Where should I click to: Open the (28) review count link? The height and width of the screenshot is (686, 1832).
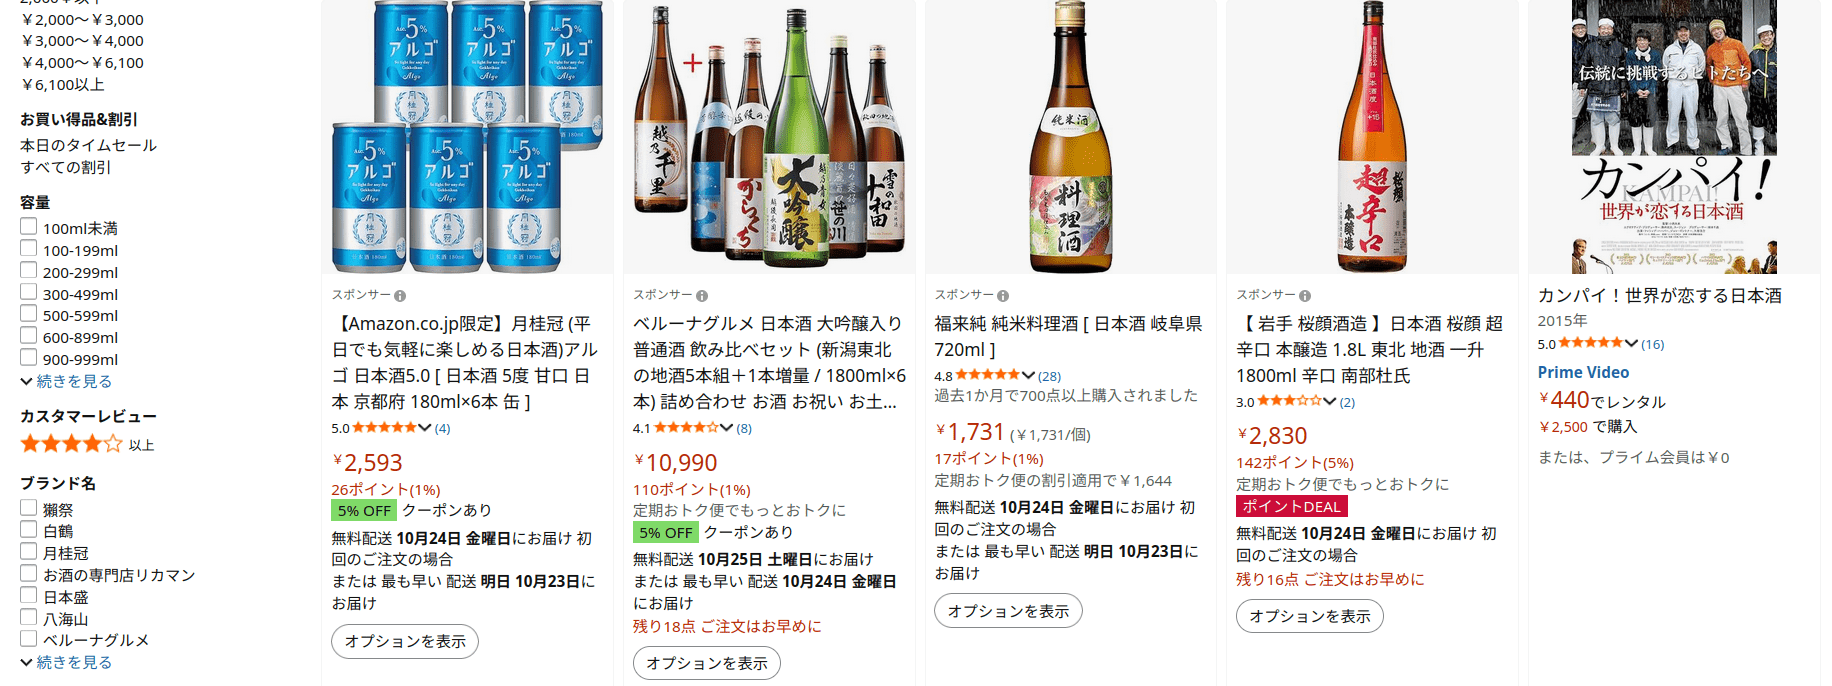click(1049, 376)
